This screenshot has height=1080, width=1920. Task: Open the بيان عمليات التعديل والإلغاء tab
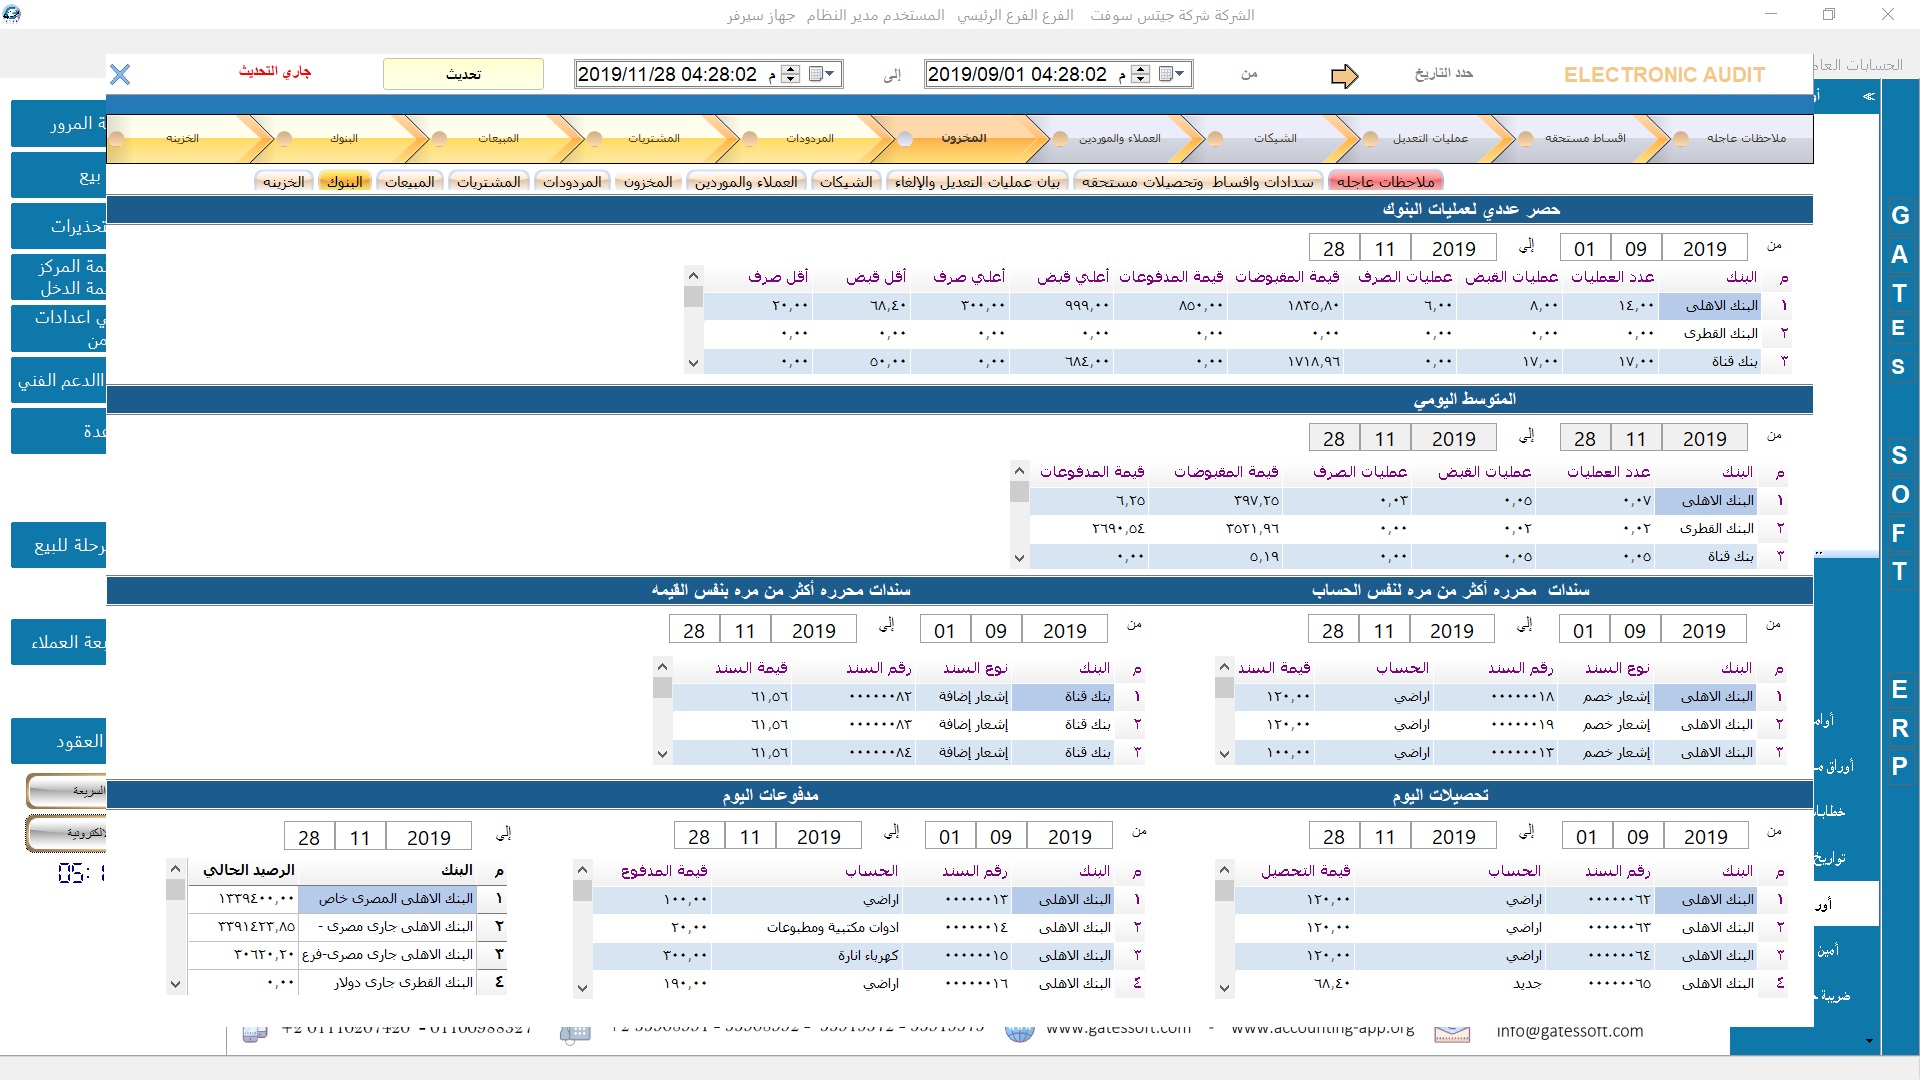click(x=977, y=182)
